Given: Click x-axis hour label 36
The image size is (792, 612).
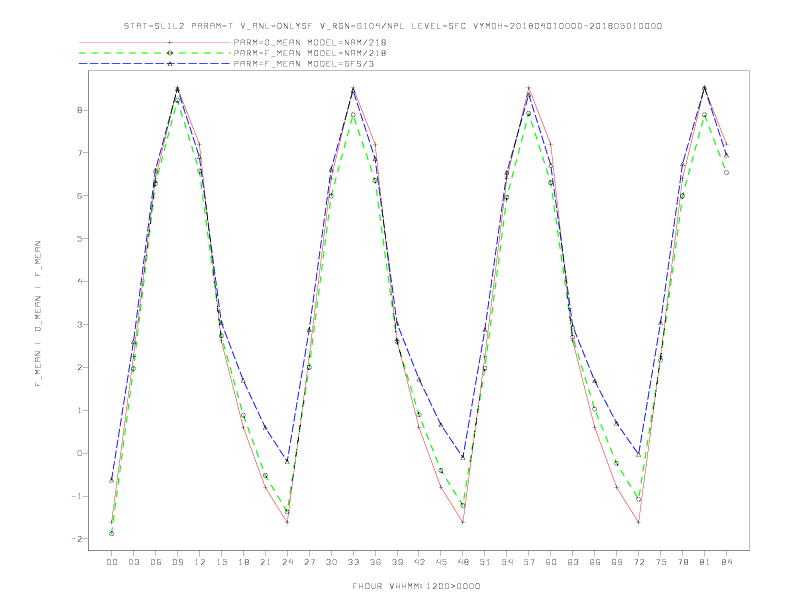Looking at the screenshot, I should coord(375,562).
